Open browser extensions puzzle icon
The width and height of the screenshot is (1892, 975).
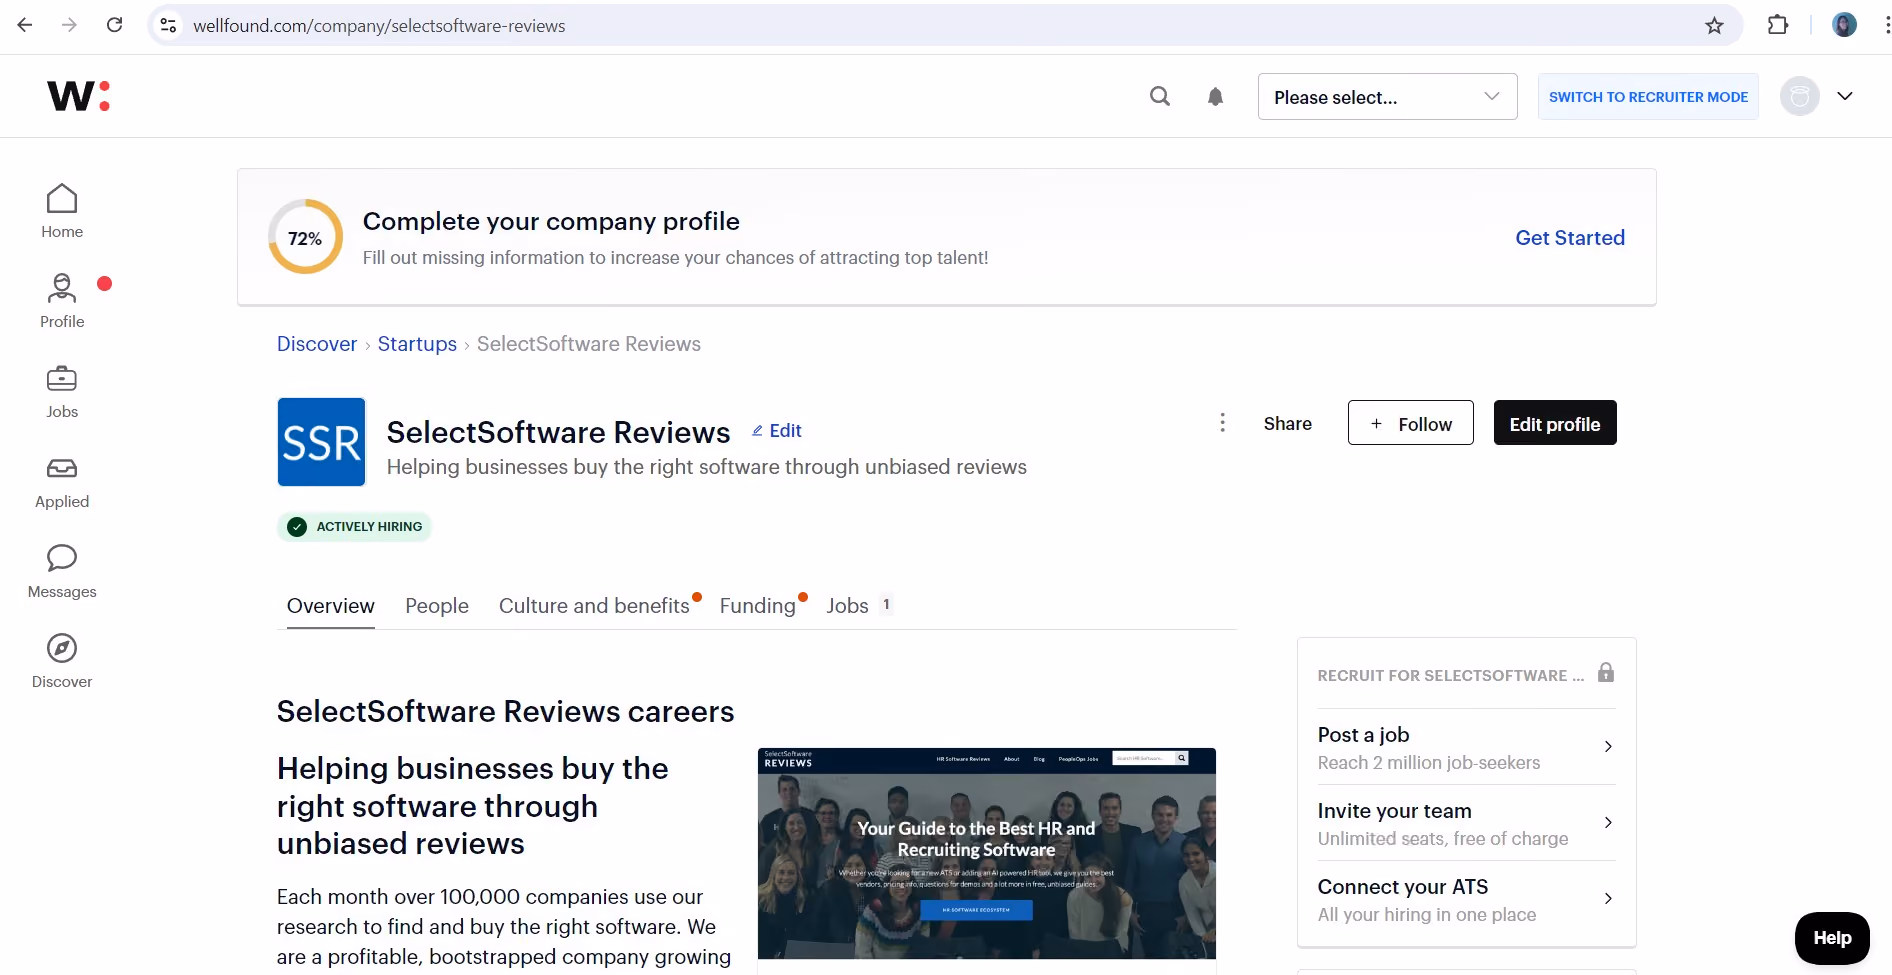(x=1778, y=25)
